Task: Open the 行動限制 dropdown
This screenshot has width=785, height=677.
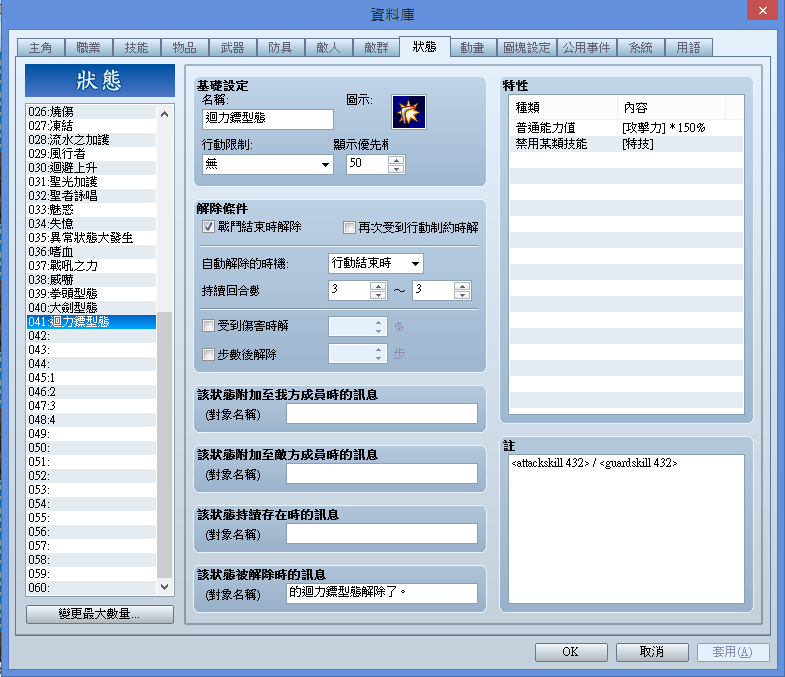Action: tap(268, 164)
